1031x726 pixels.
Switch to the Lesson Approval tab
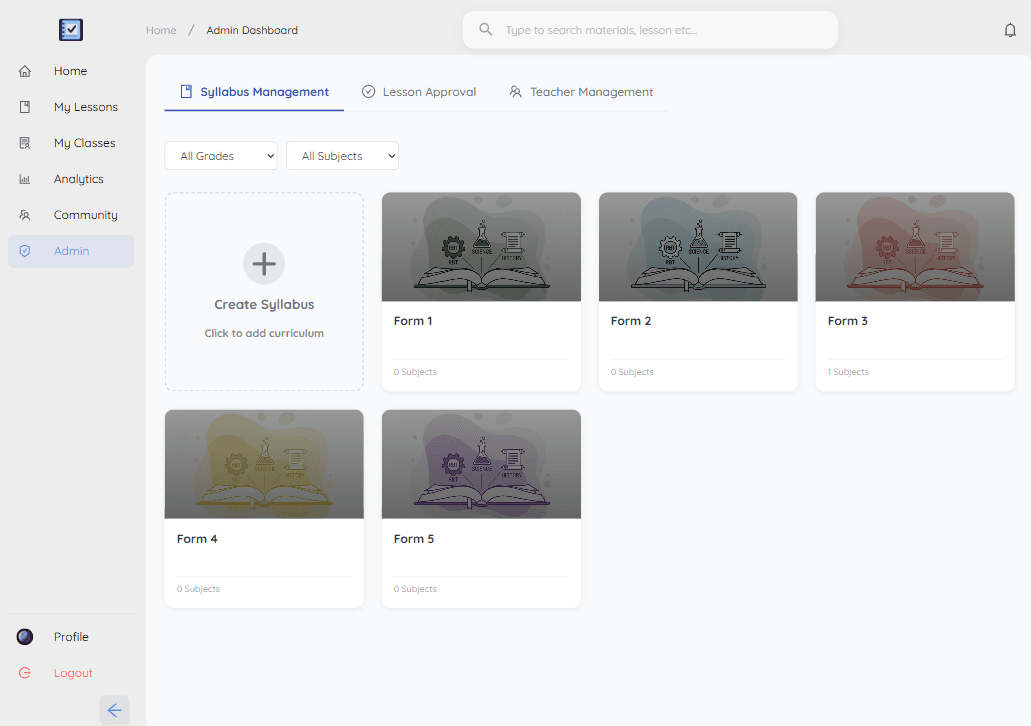419,92
